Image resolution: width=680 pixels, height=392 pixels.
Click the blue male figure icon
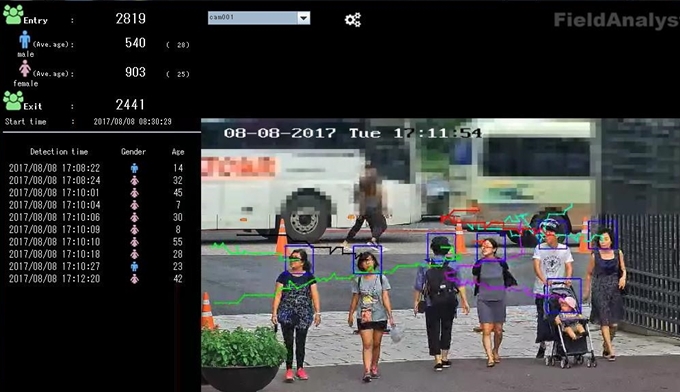click(25, 39)
